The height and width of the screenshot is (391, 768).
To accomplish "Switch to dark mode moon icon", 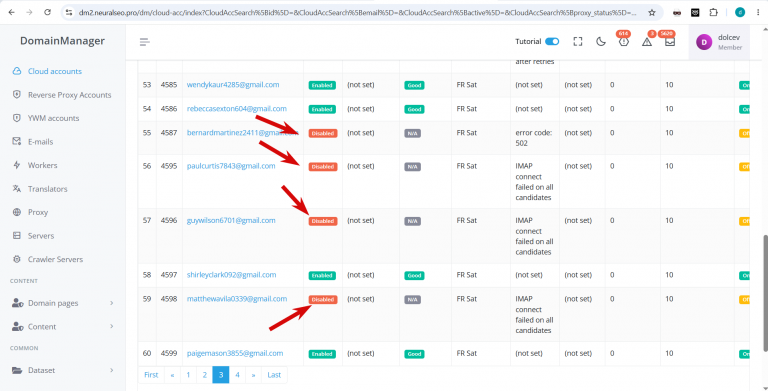I will 601,42.
